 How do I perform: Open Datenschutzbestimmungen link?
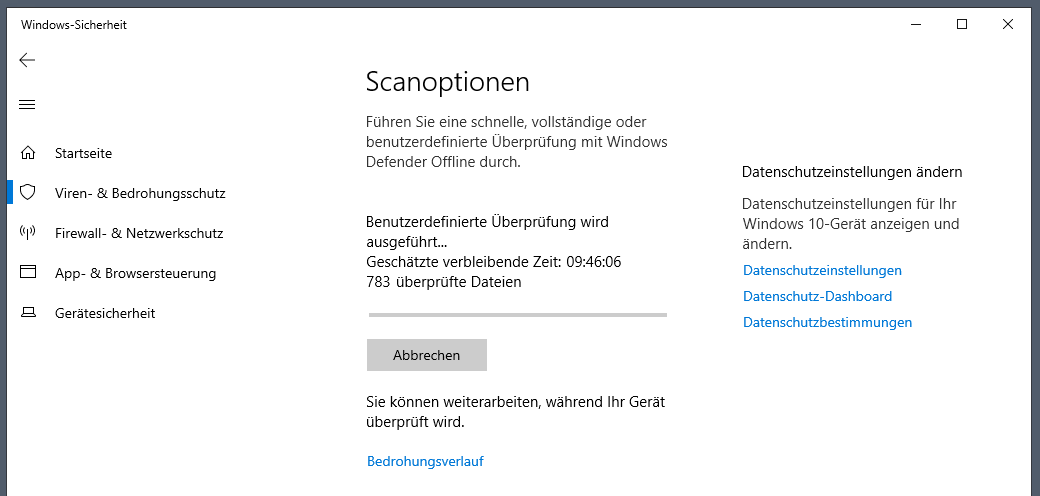827,322
